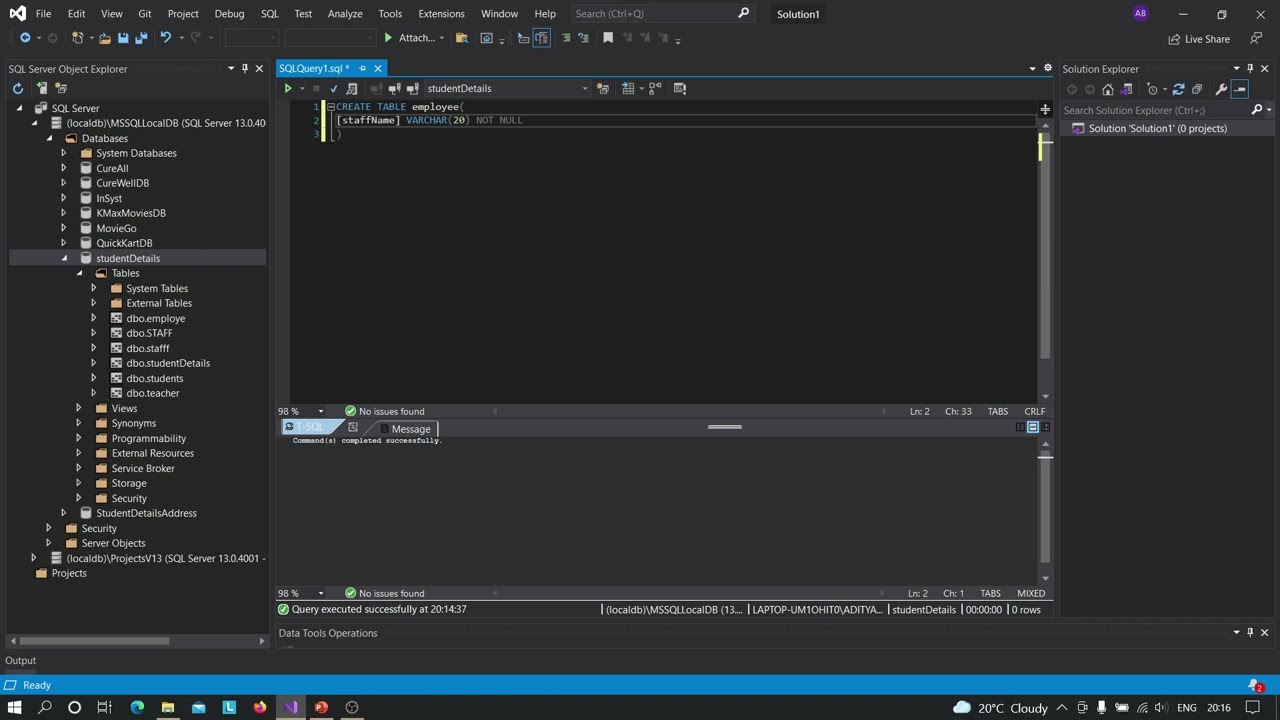Image resolution: width=1280 pixels, height=720 pixels.
Task: Execute the query with the green play button
Action: (288, 88)
